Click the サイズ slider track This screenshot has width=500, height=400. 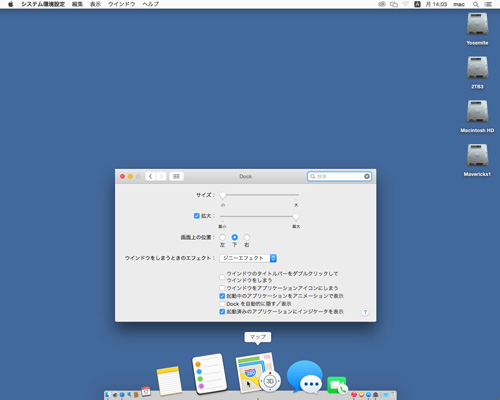click(259, 195)
